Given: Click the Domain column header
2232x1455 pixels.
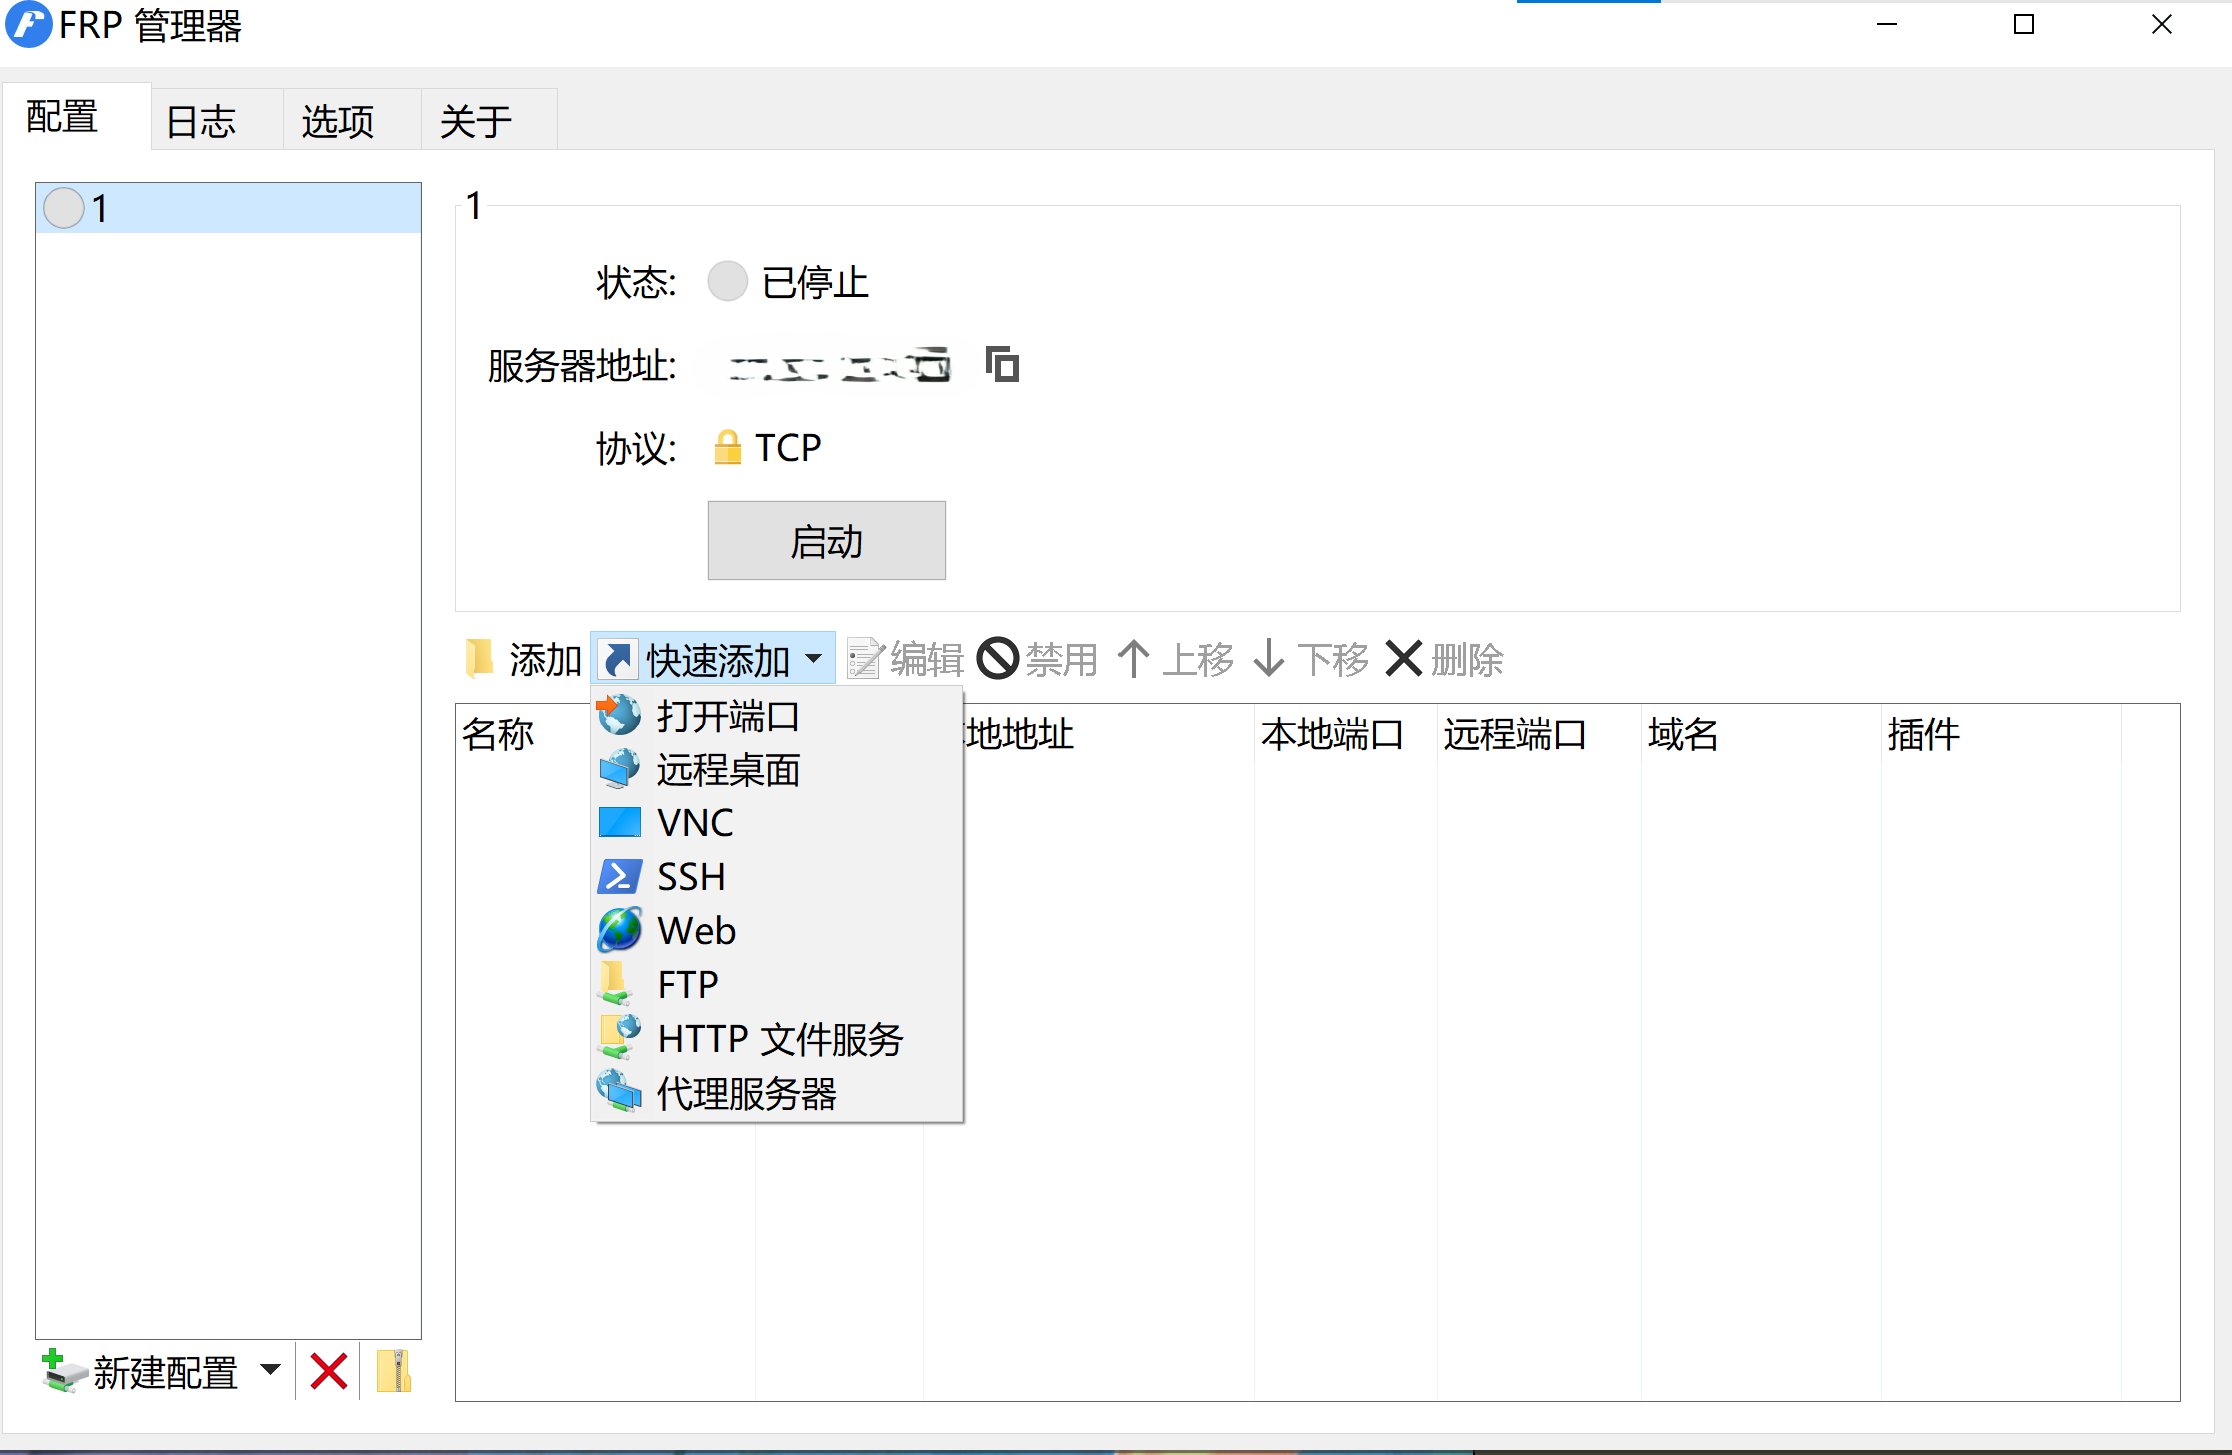Looking at the screenshot, I should point(1683,735).
